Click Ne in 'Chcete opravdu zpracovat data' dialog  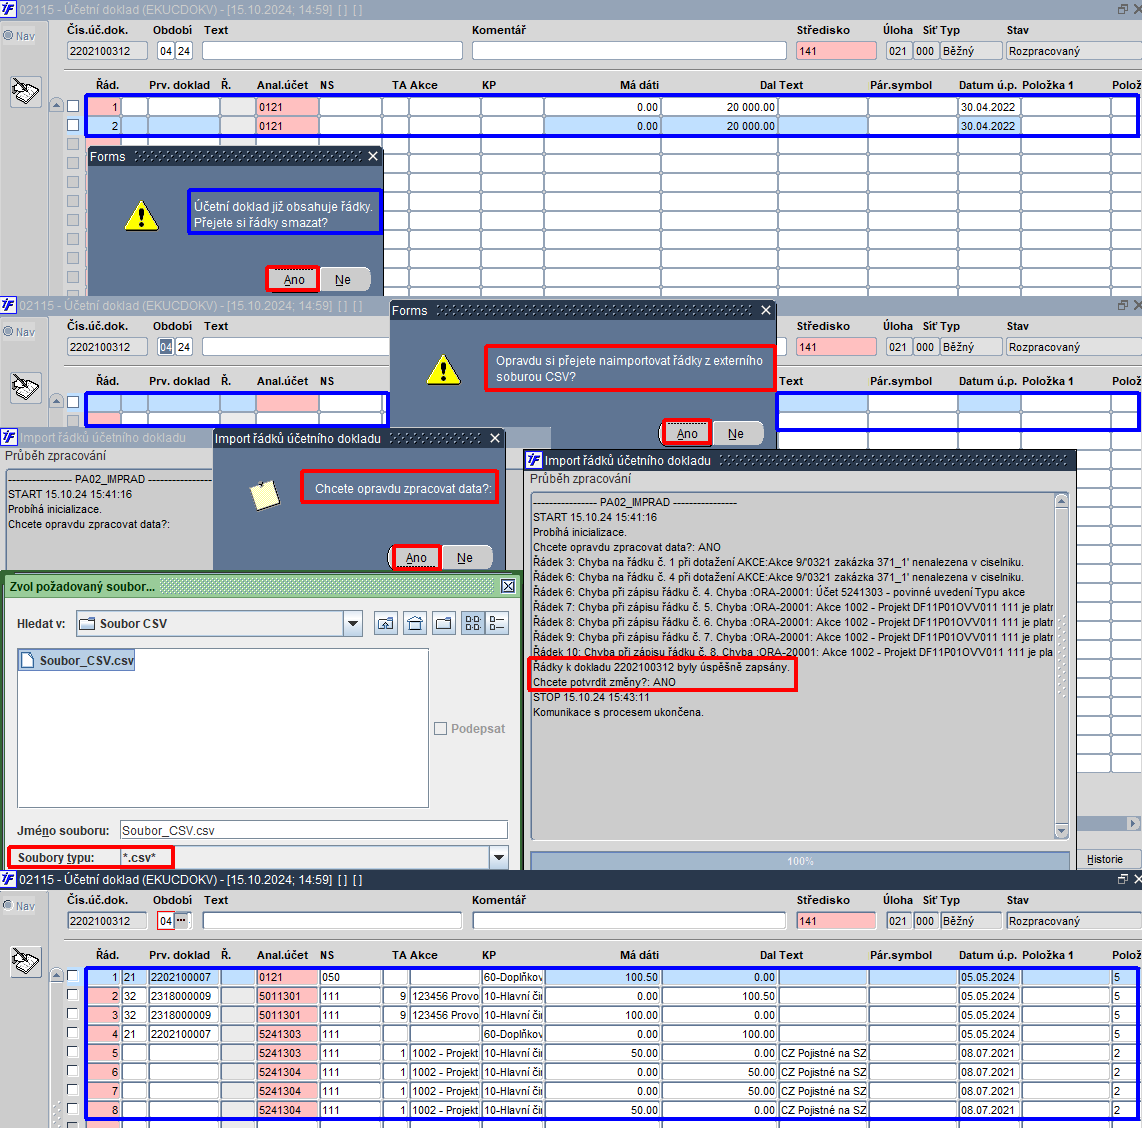pos(465,558)
